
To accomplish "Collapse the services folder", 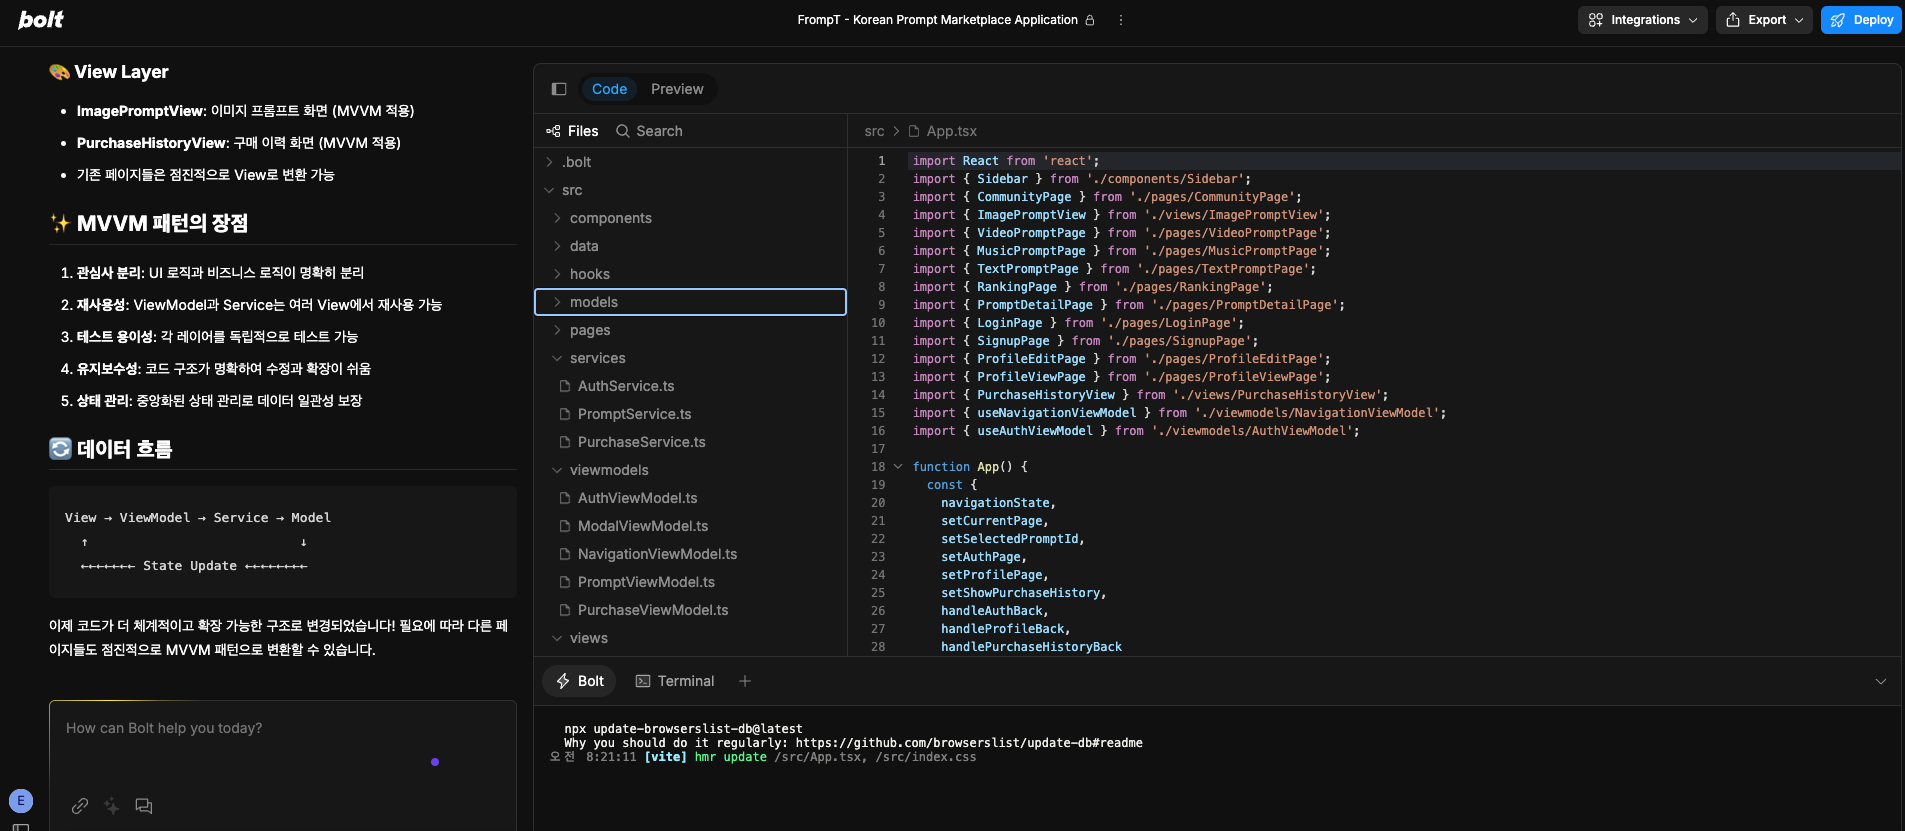I will click(x=690, y=358).
